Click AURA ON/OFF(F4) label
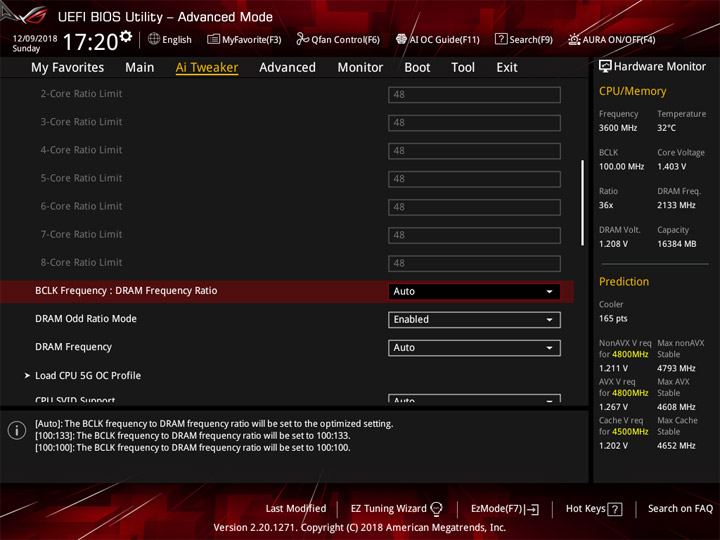 [x=619, y=39]
